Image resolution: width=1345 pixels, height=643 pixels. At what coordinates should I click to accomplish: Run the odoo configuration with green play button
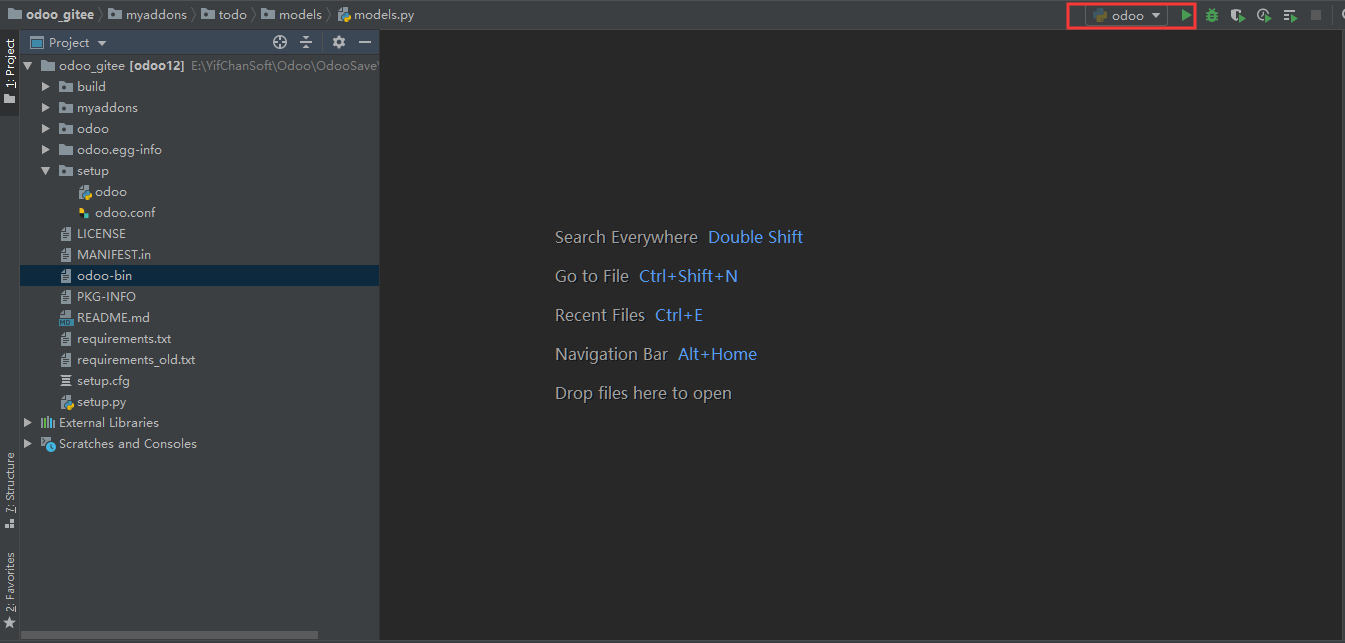1185,15
